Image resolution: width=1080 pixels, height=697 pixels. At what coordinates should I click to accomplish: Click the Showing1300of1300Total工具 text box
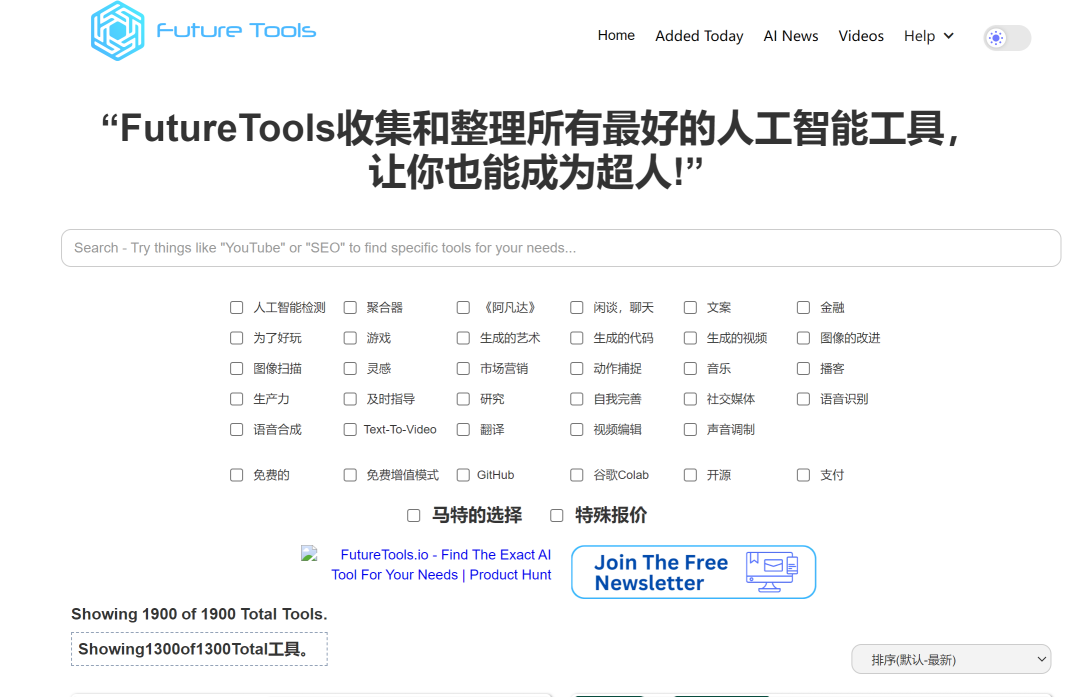199,649
